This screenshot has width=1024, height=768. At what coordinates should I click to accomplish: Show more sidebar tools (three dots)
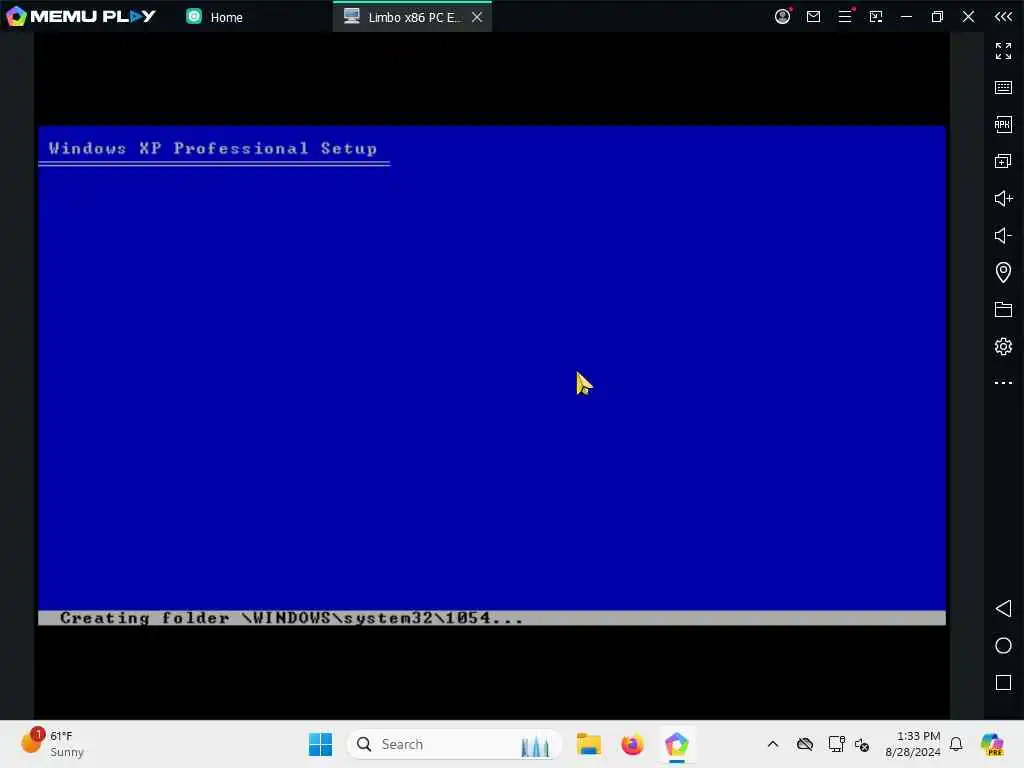1003,383
